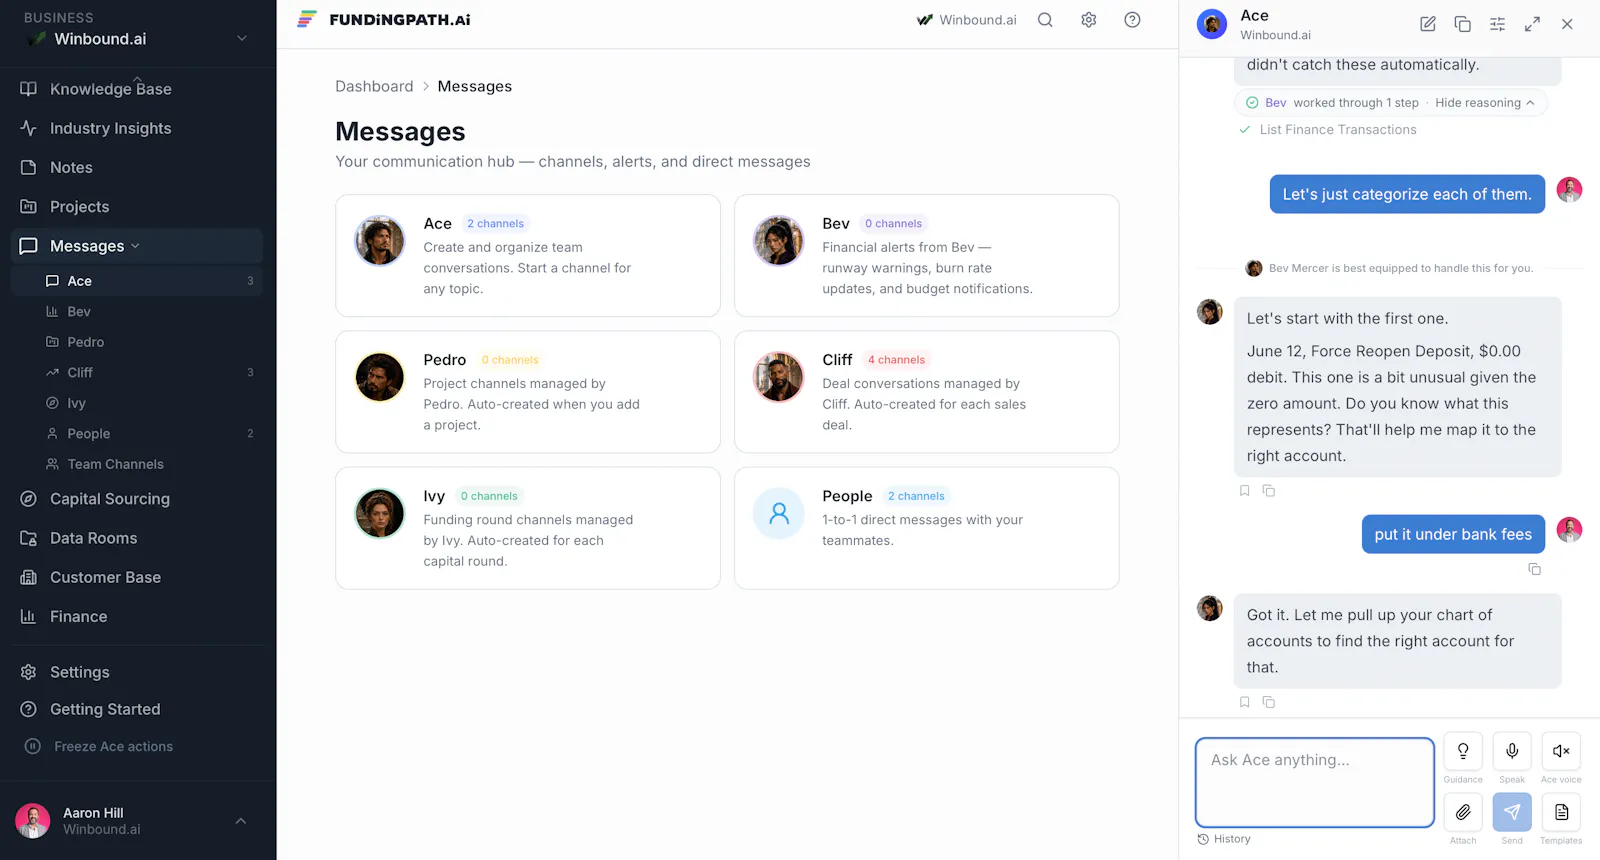The height and width of the screenshot is (860, 1600).
Task: Open the Ivy funding round card
Action: [528, 528]
